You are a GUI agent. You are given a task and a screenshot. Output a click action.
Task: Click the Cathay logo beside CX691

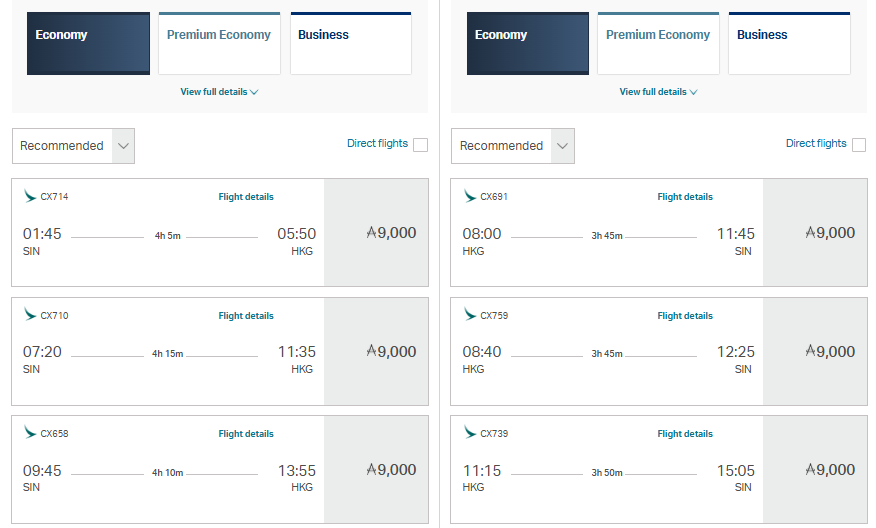469,196
